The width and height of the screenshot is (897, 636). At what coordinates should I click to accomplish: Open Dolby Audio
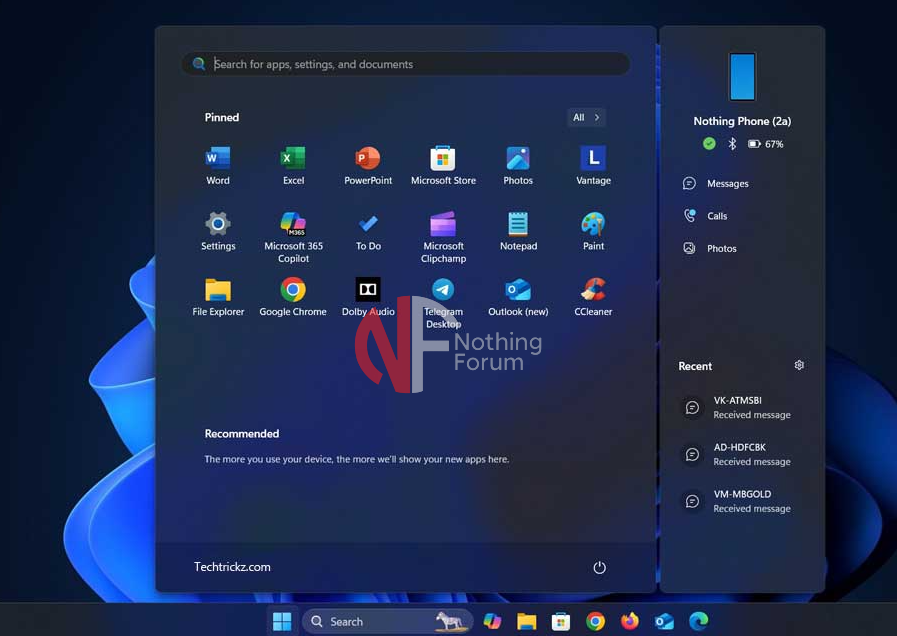tap(368, 297)
